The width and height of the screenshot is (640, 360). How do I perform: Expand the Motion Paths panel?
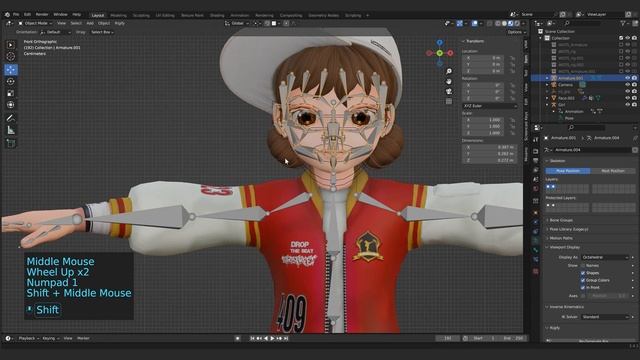[561, 238]
